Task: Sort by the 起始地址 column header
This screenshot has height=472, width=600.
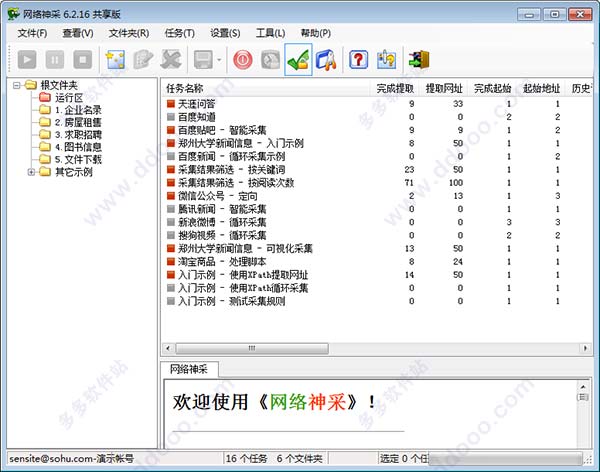Action: click(541, 88)
